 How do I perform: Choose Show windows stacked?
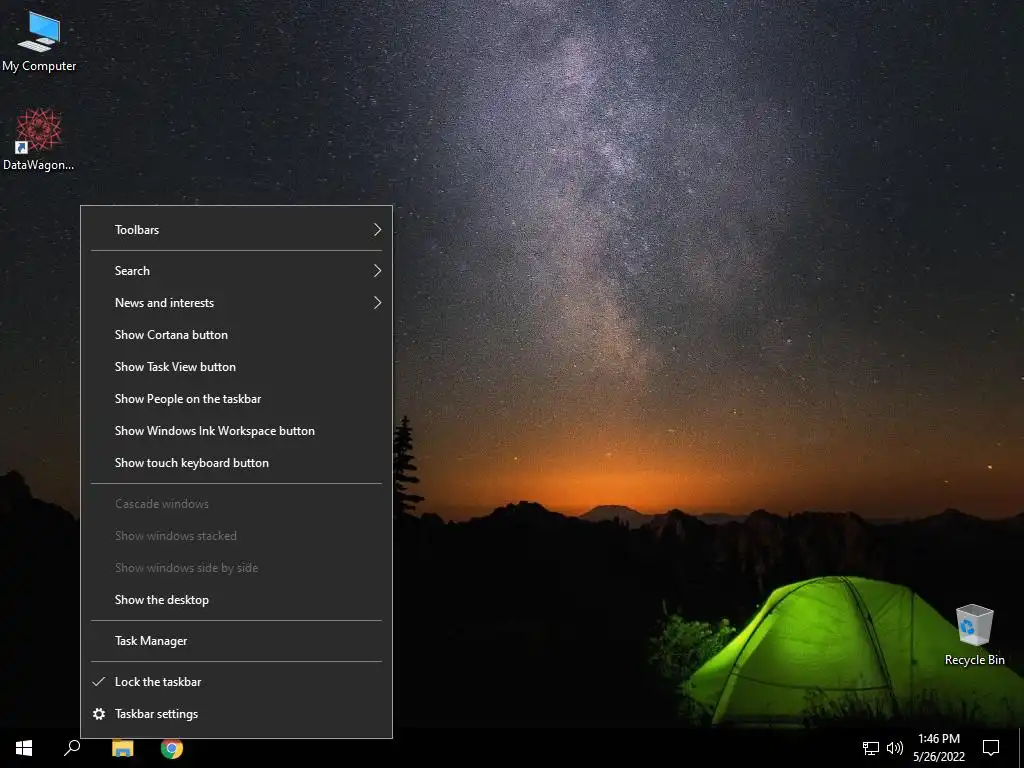(x=236, y=536)
